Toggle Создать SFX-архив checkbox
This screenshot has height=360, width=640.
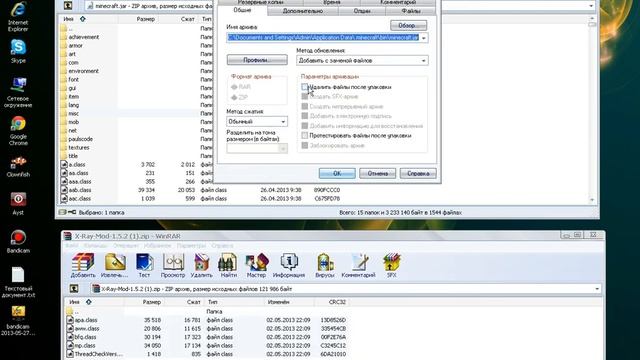[x=304, y=97]
